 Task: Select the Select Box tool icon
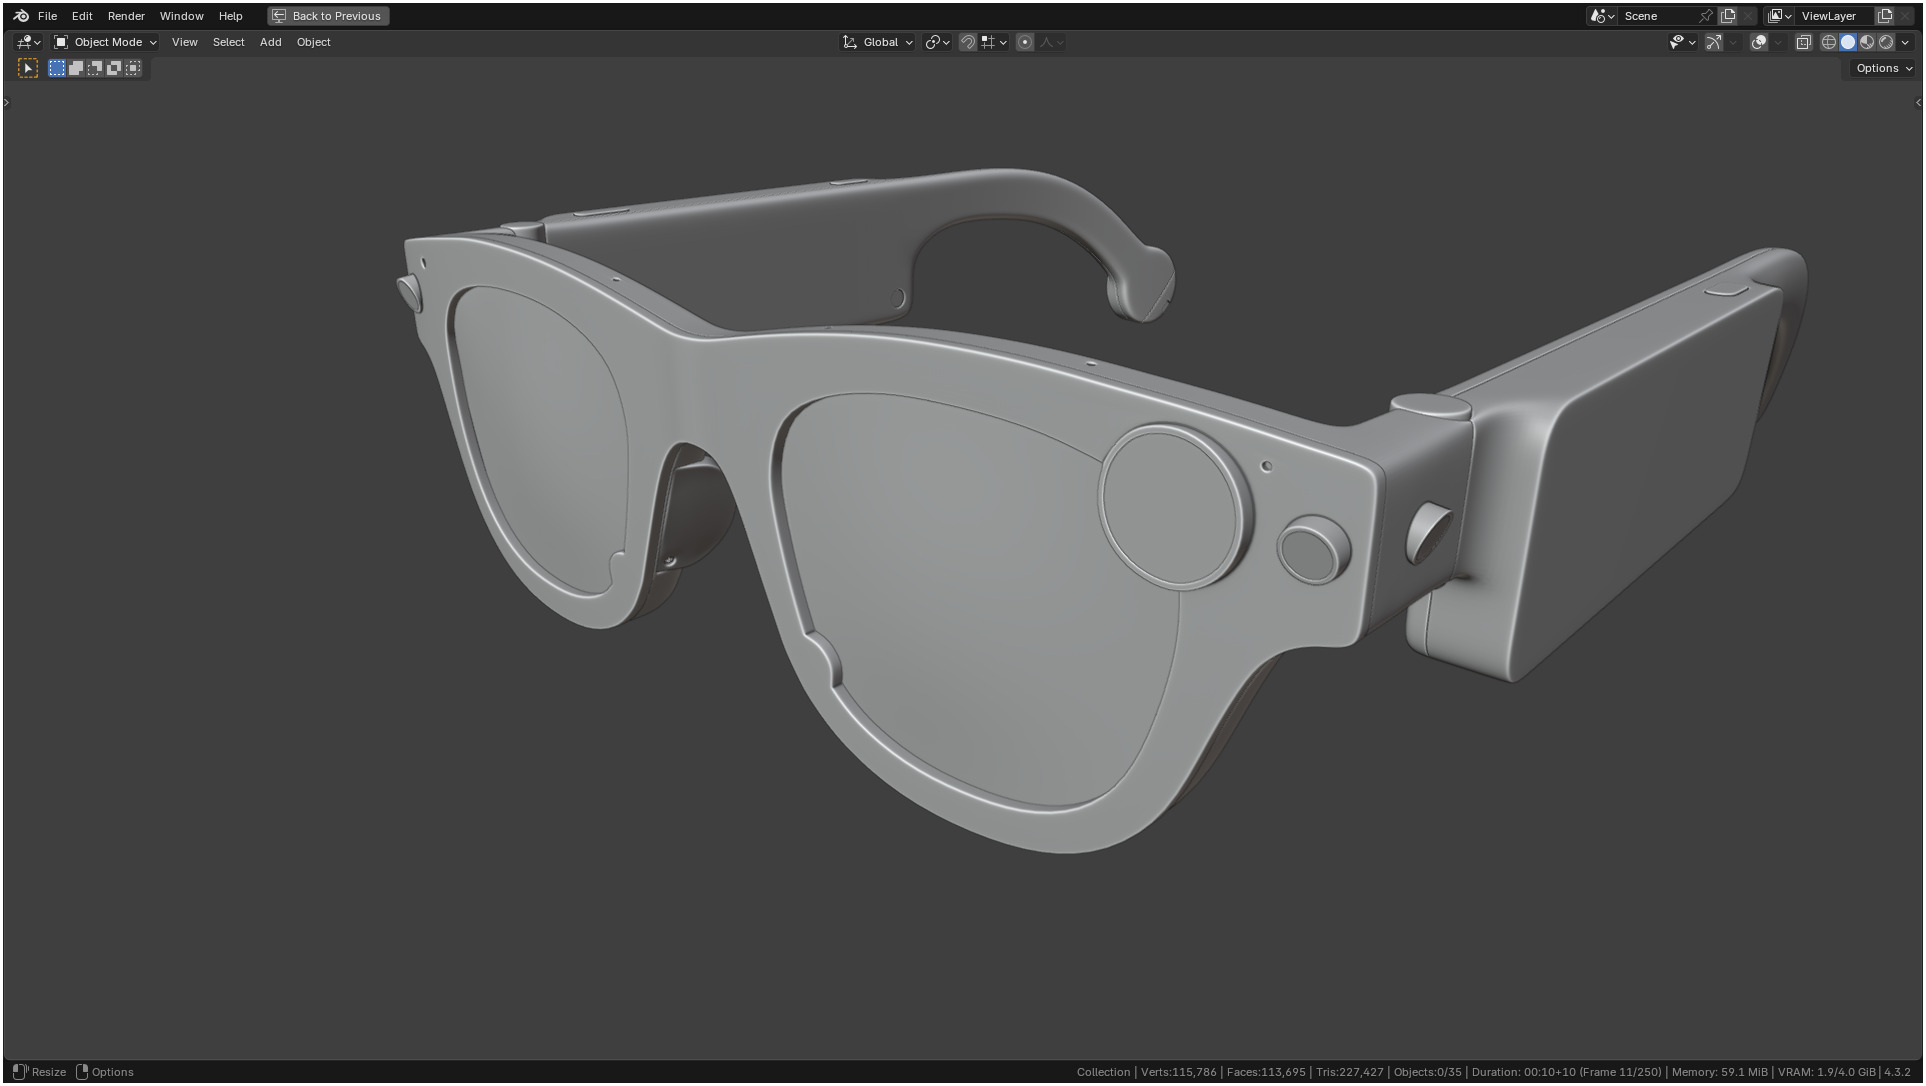coord(28,68)
